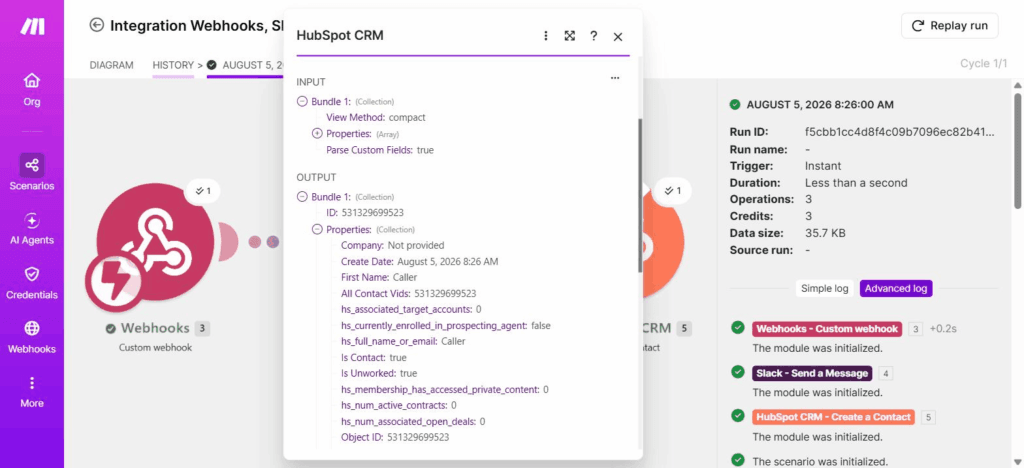
Task: Click the All Contact Vids row
Action: coord(408,293)
